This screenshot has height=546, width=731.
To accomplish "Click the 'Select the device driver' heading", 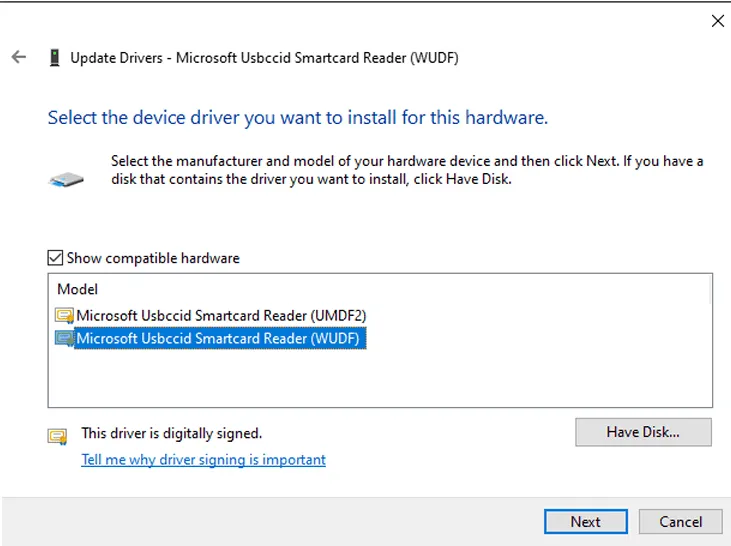I will [298, 117].
